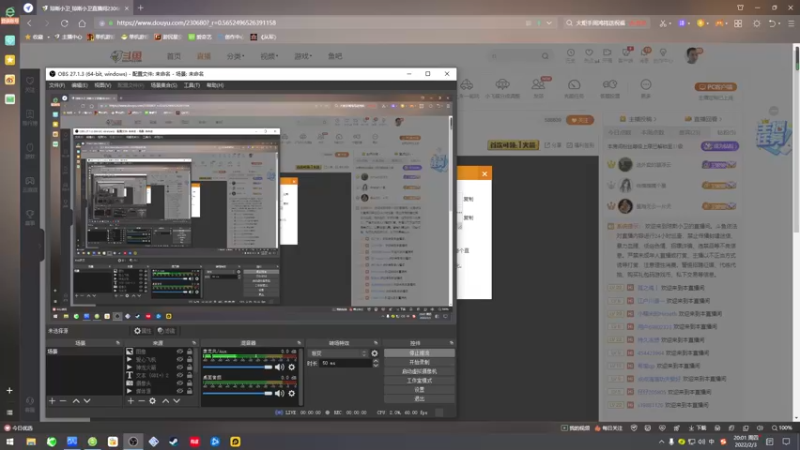Viewport: 800px width, 450px height.
Task: Open File Explorer from the taskbar
Action: click(31, 442)
